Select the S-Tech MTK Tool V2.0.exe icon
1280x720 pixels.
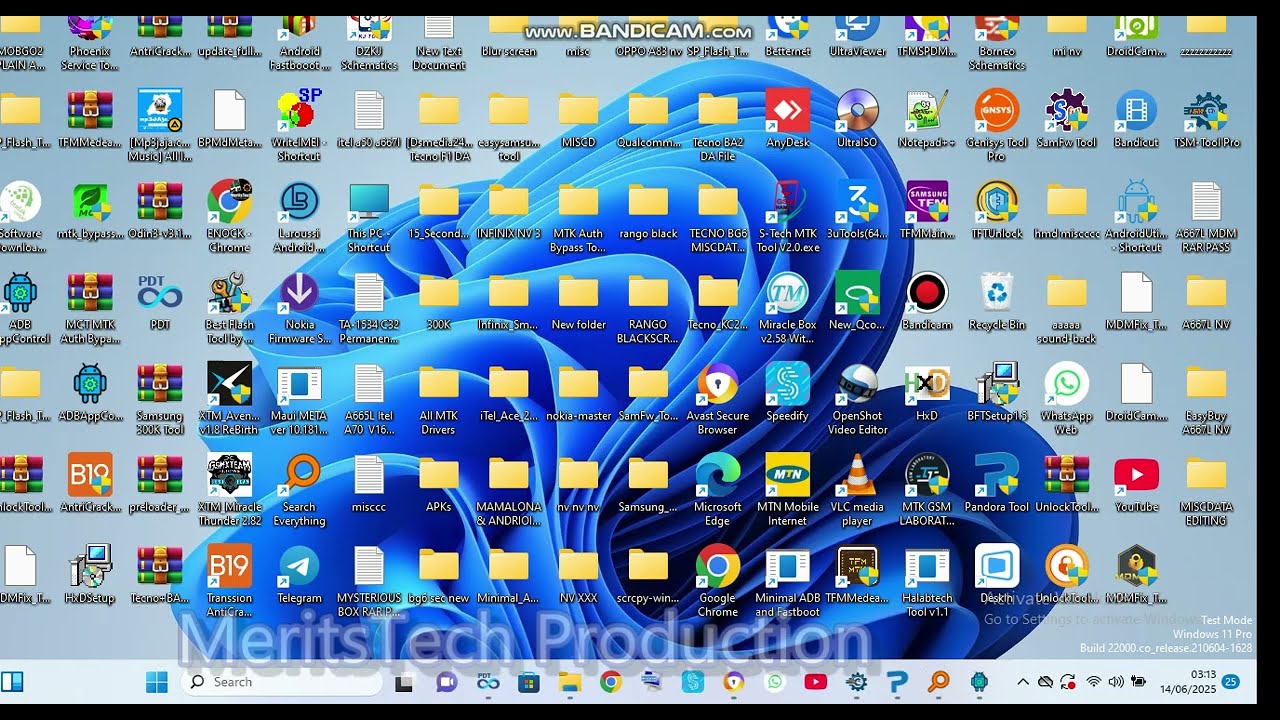pyautogui.click(x=788, y=217)
